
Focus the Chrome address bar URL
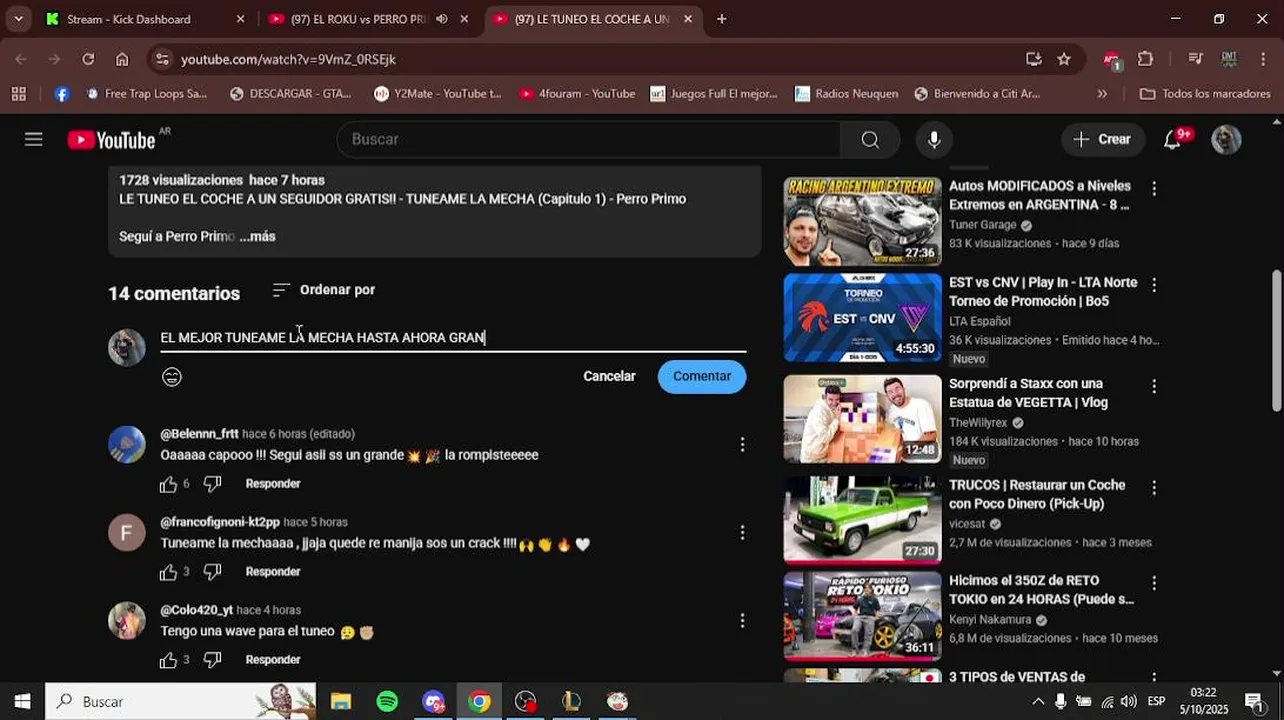(x=590, y=59)
